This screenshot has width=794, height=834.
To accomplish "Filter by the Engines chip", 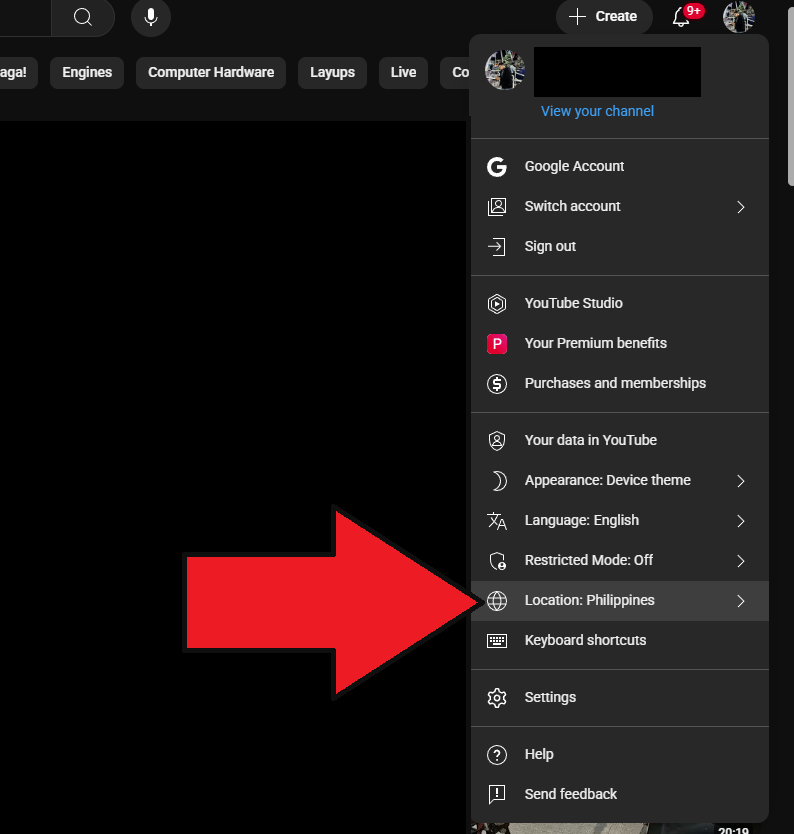I will tap(87, 73).
